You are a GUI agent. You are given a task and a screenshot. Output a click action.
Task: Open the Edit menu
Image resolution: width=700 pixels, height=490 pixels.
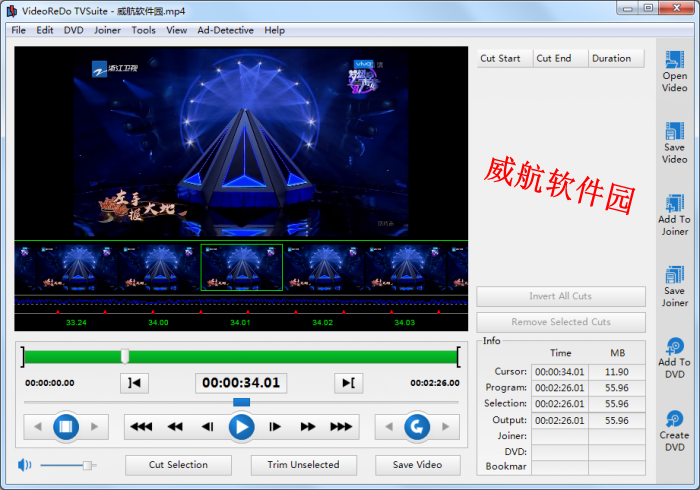(x=45, y=30)
